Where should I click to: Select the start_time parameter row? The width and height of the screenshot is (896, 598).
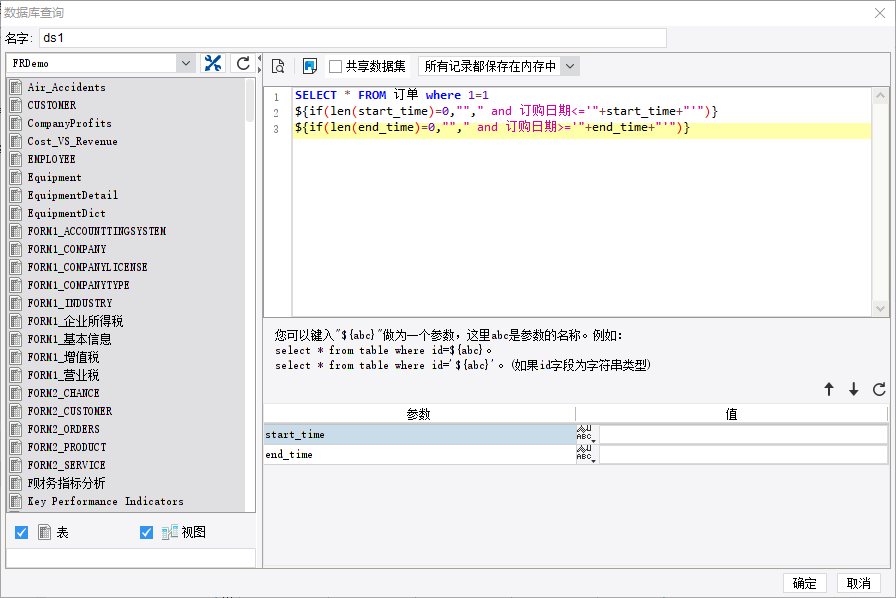419,434
